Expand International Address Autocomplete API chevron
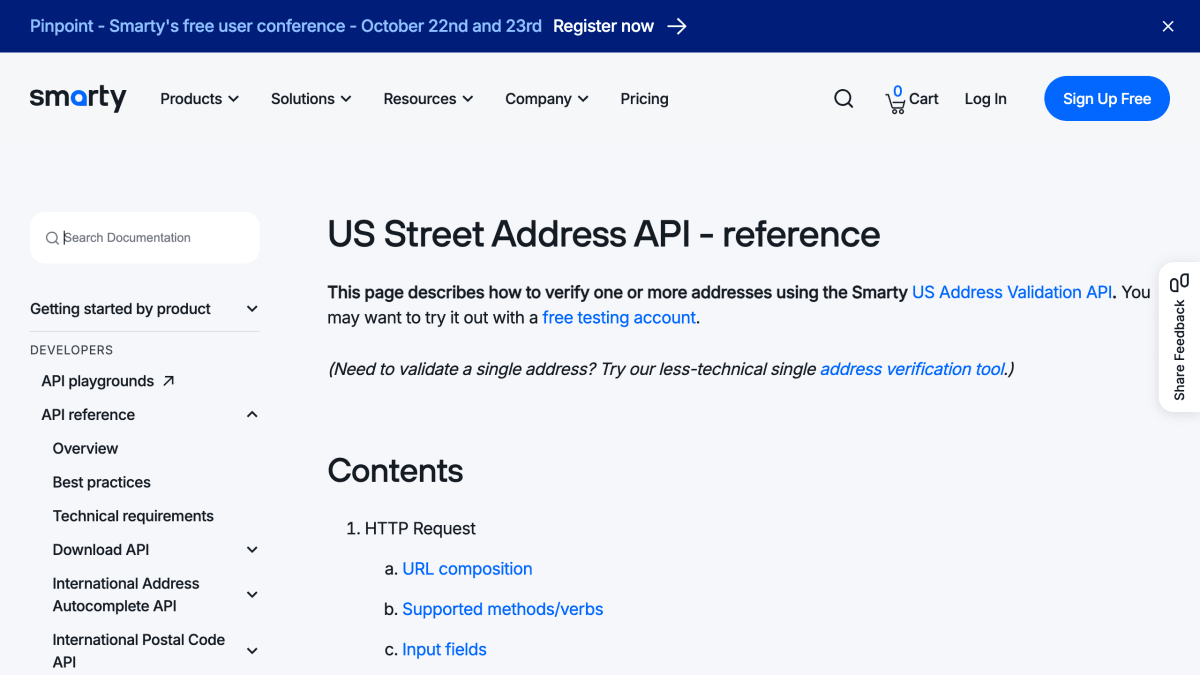 [252, 595]
